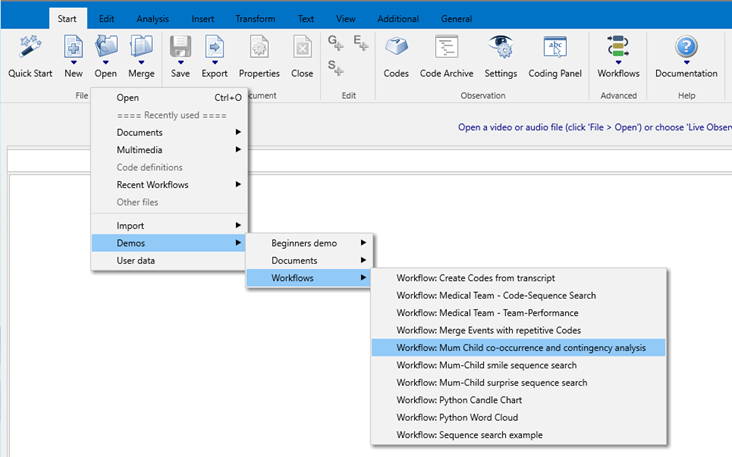Click the G+ add group icon
Screen dimensions: 732x457
(x=335, y=42)
